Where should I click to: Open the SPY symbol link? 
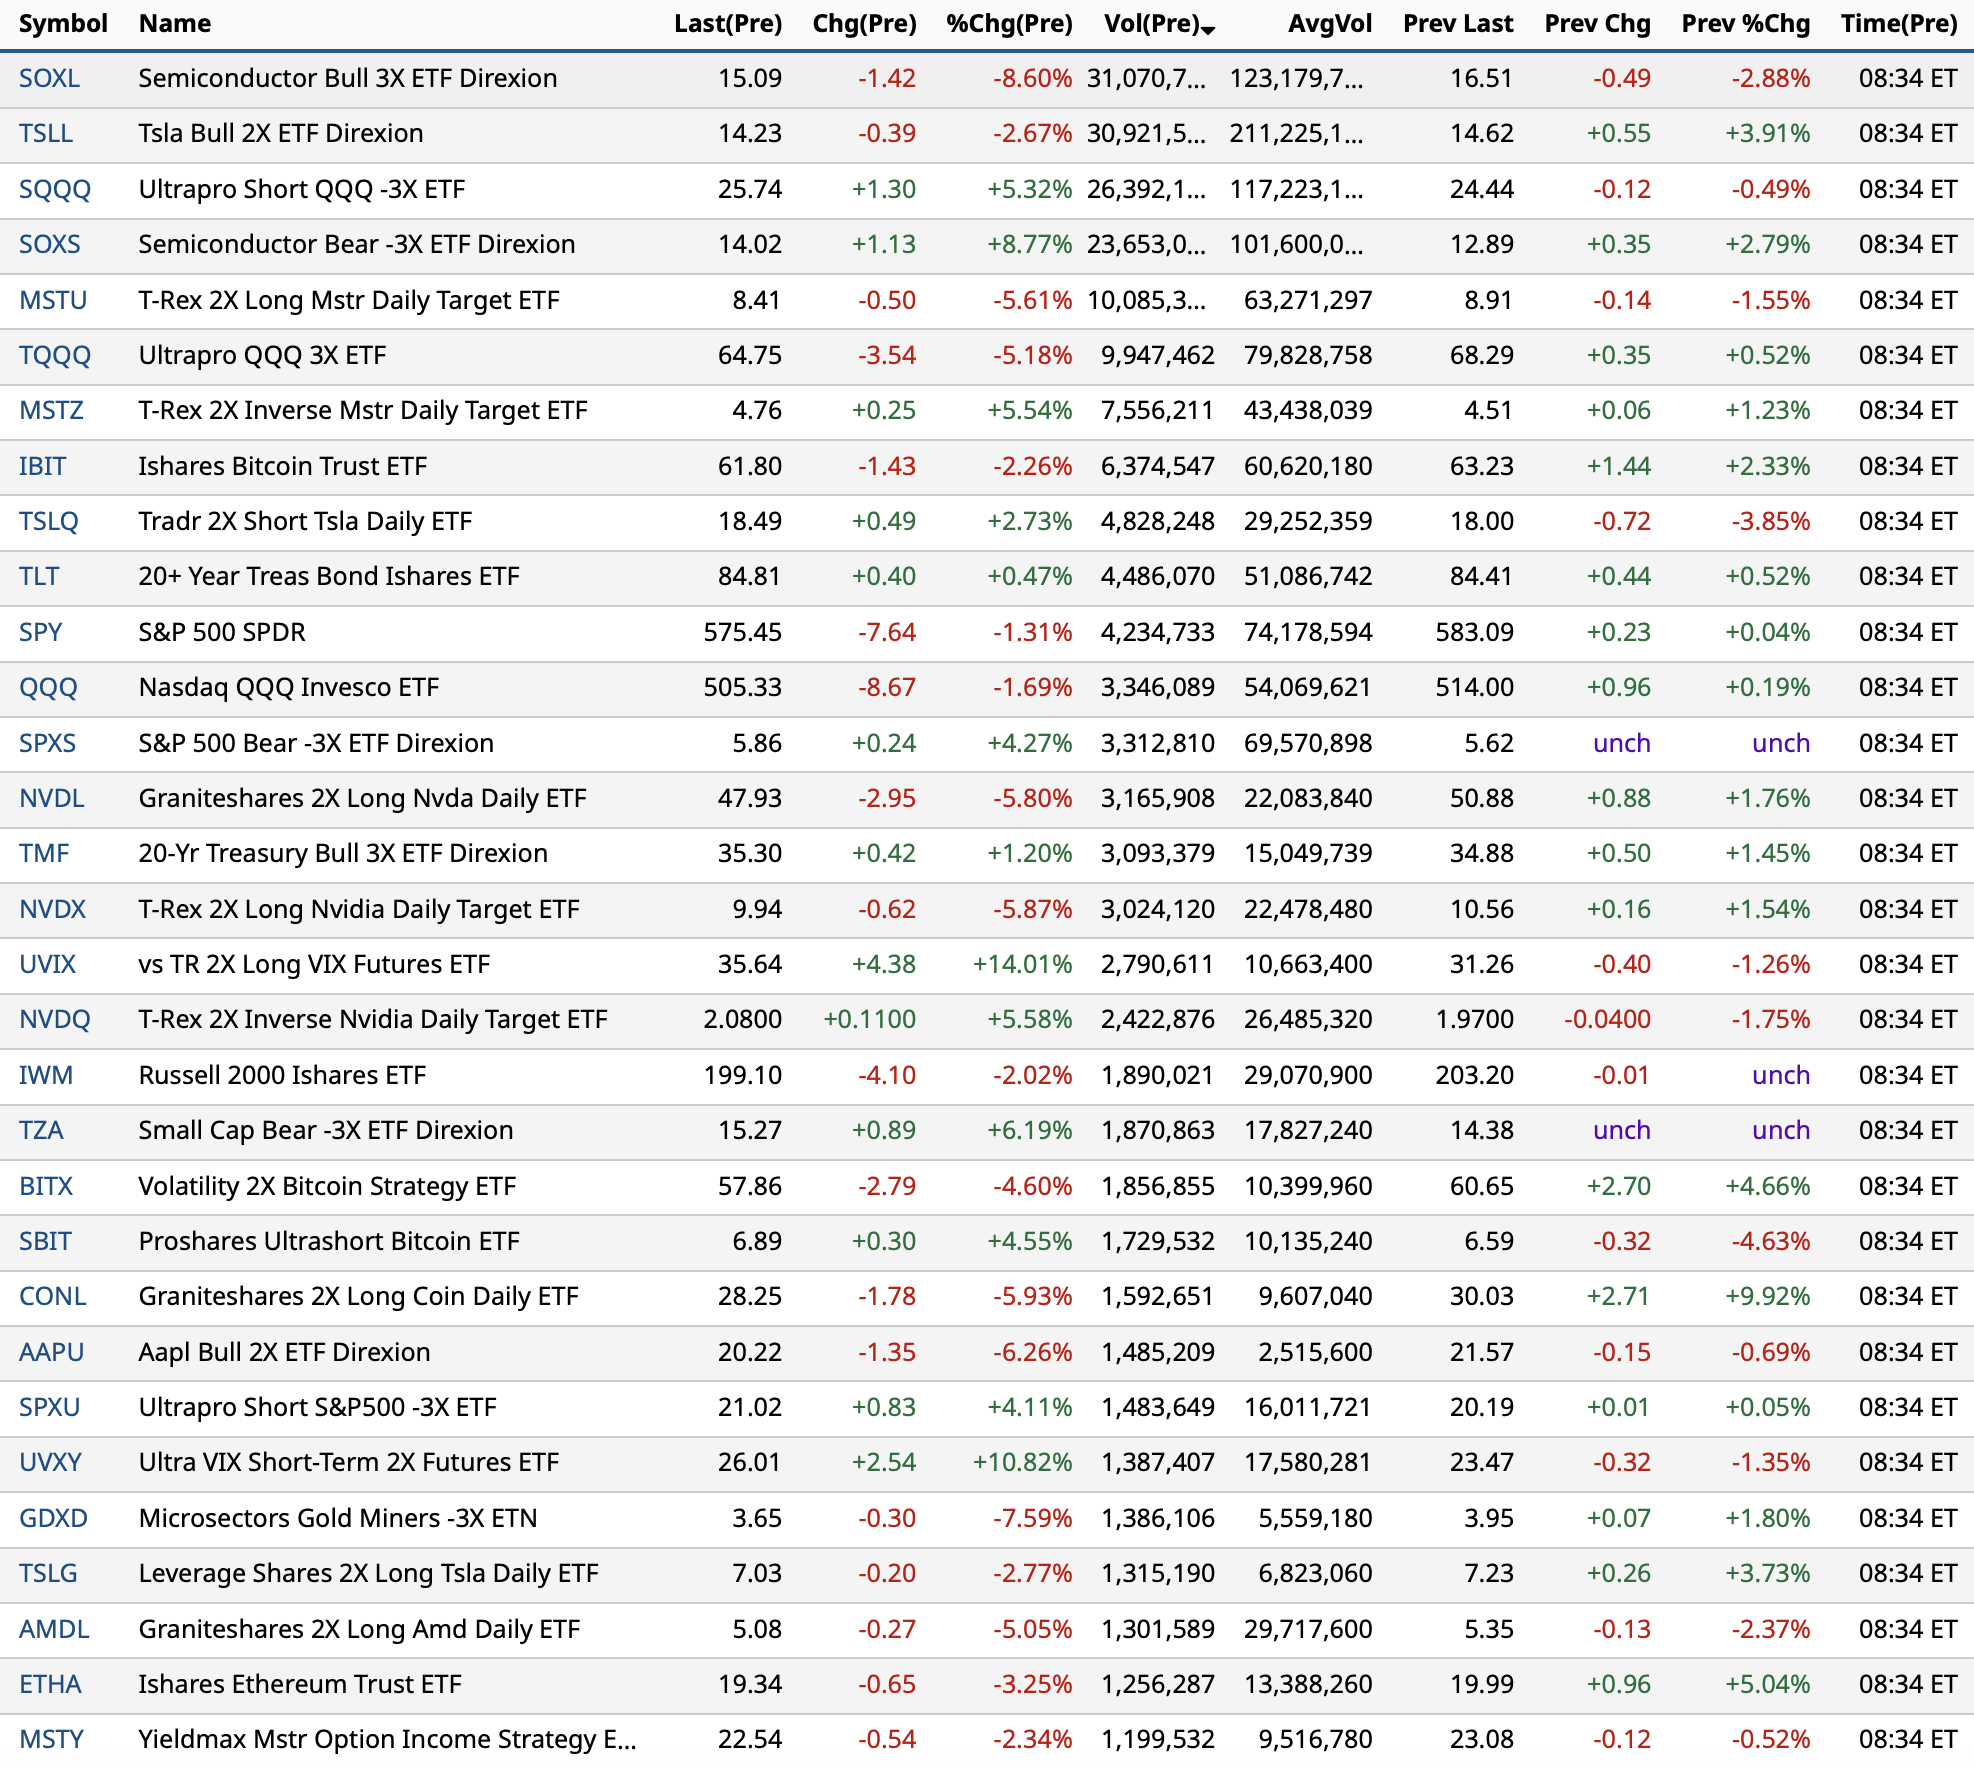coord(41,632)
